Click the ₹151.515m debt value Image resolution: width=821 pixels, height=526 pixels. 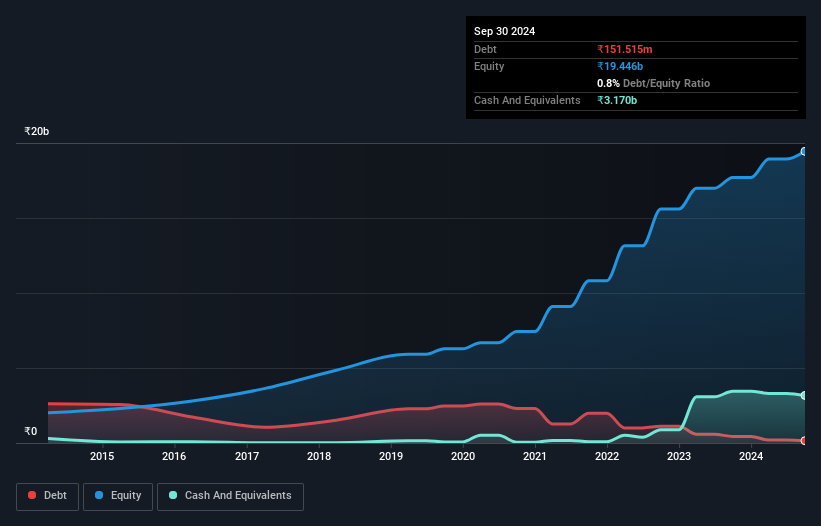(625, 49)
